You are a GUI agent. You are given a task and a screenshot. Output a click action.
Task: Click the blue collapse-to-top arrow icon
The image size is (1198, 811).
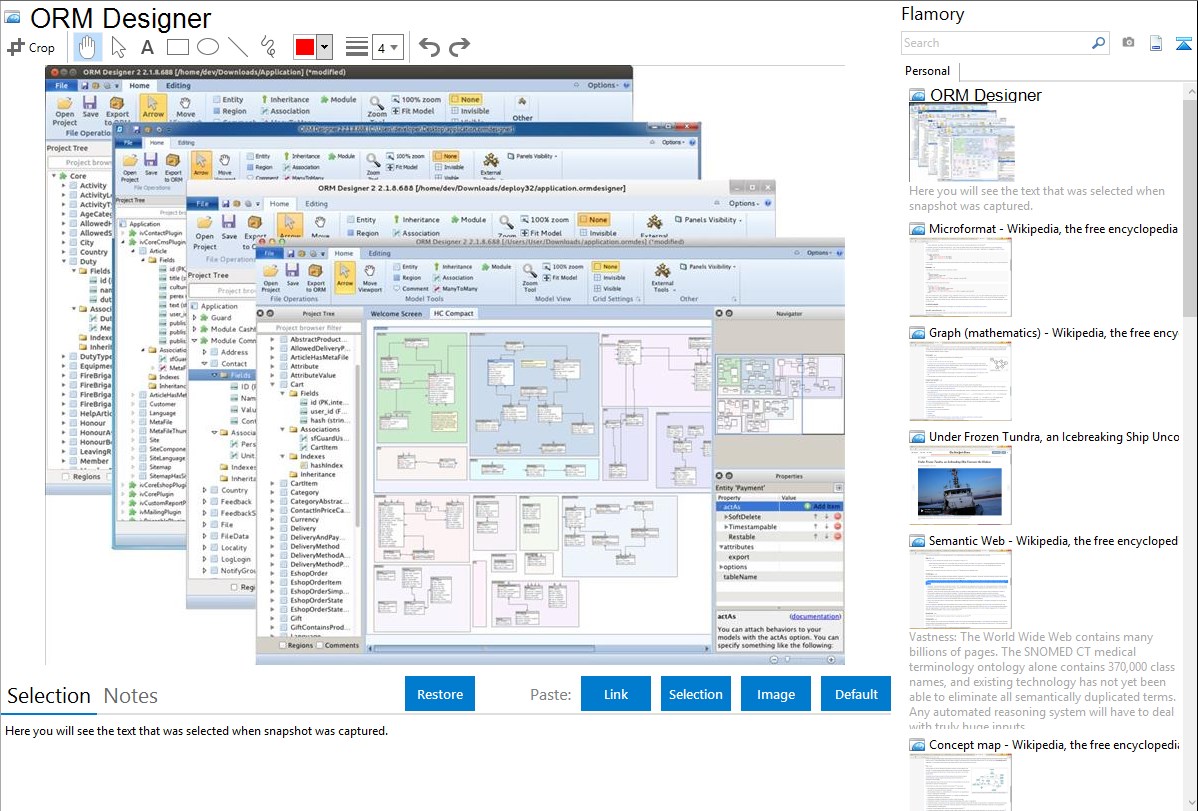tap(1183, 43)
